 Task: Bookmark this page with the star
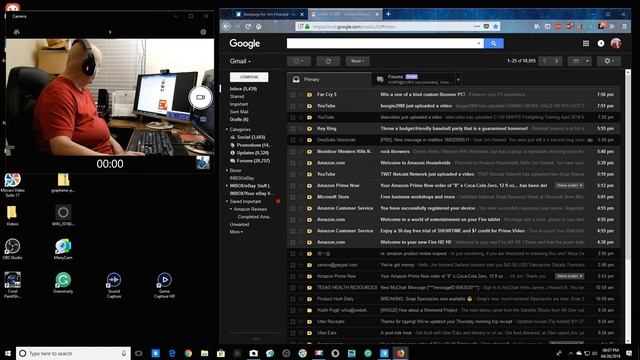[496, 27]
